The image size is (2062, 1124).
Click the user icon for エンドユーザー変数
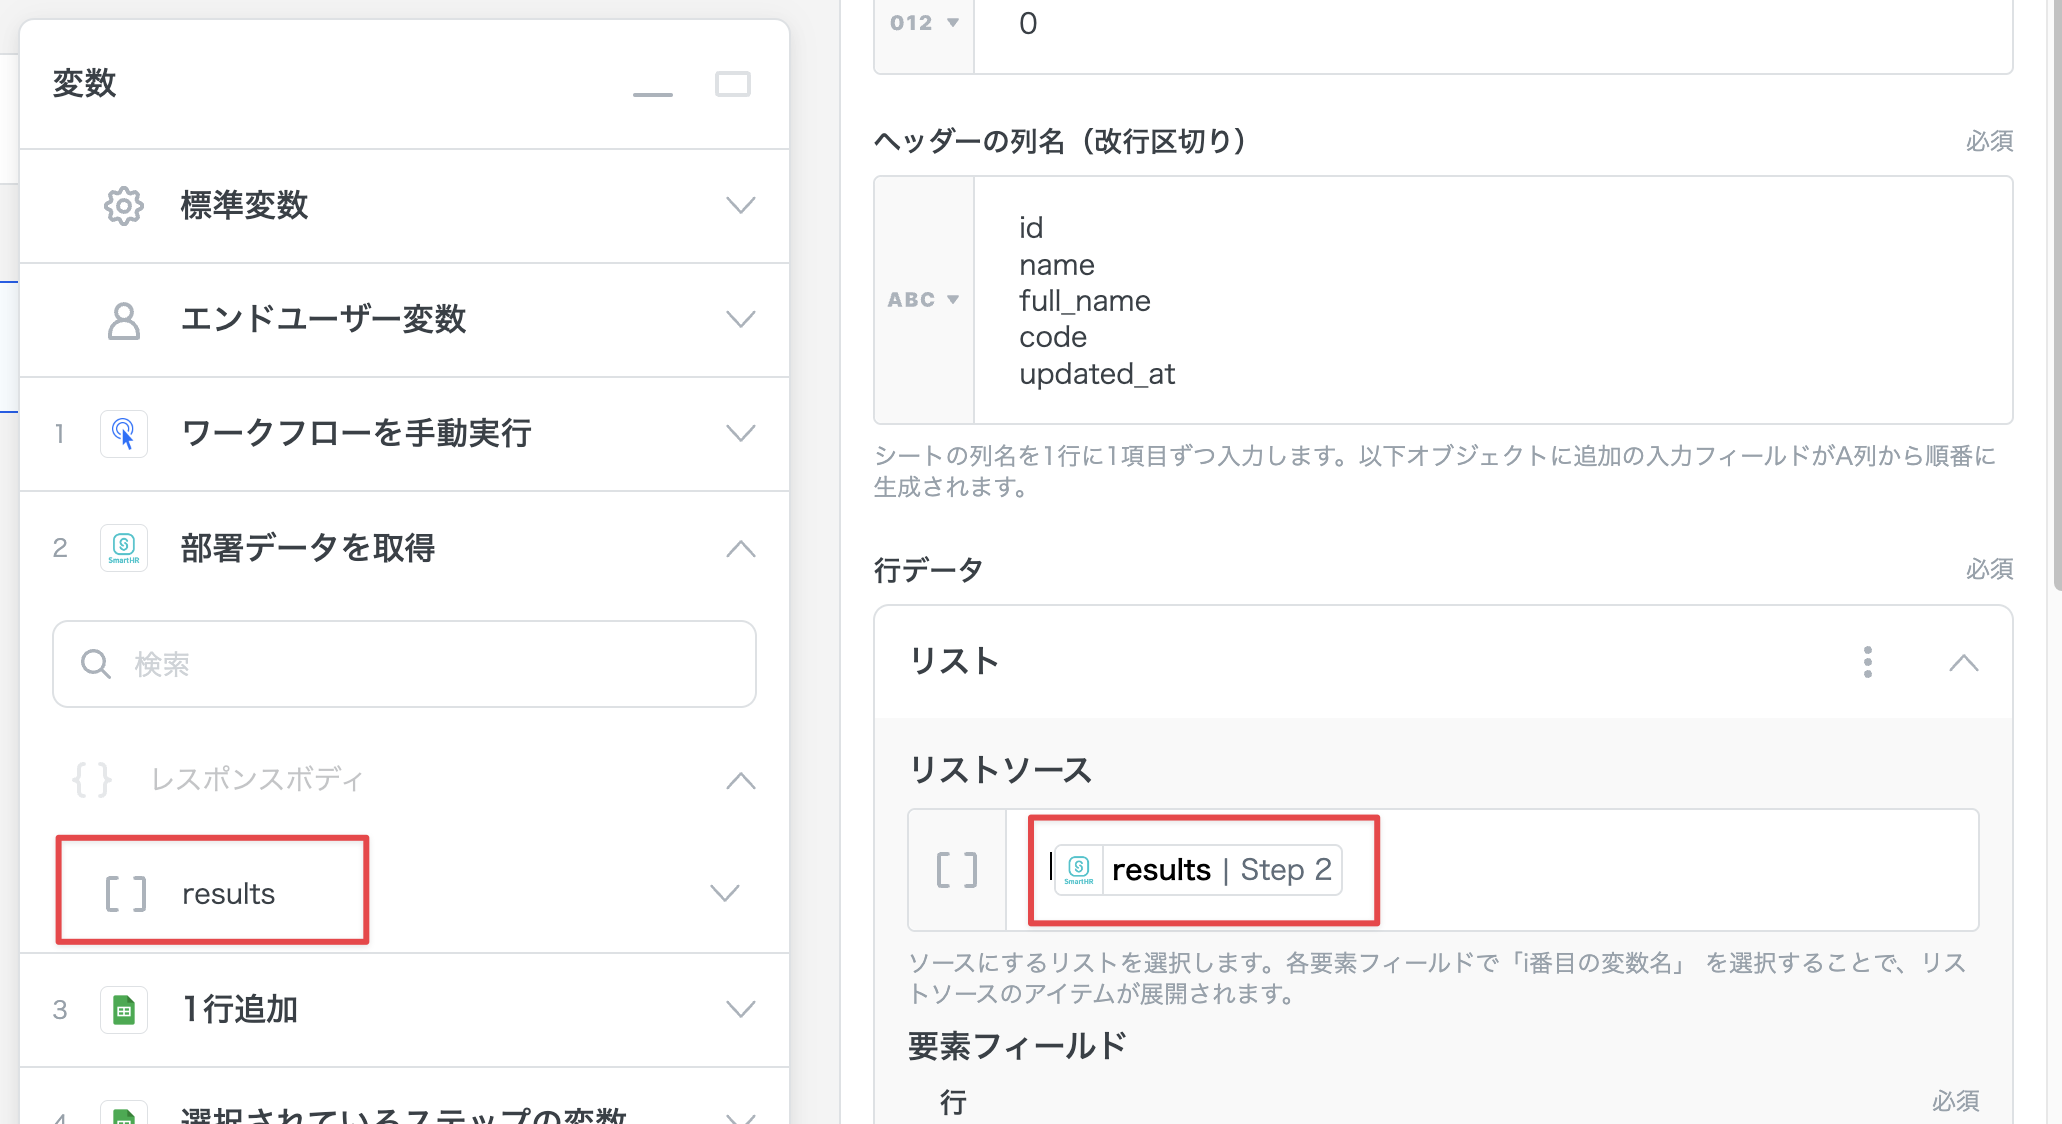123,320
